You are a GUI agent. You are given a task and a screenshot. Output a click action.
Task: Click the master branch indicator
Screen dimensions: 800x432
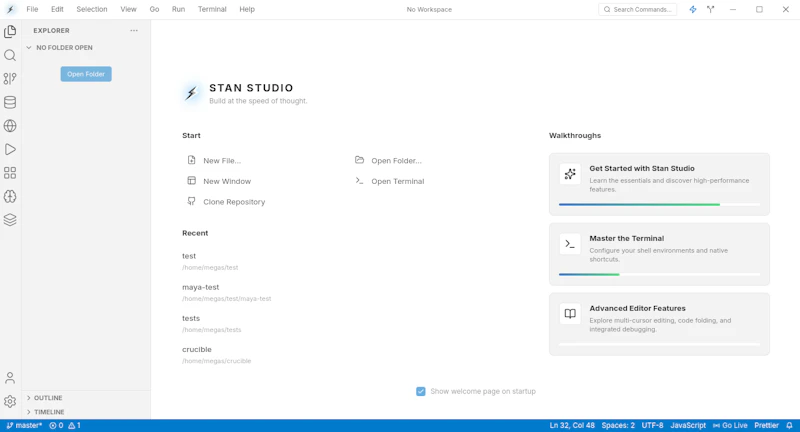click(x=24, y=425)
